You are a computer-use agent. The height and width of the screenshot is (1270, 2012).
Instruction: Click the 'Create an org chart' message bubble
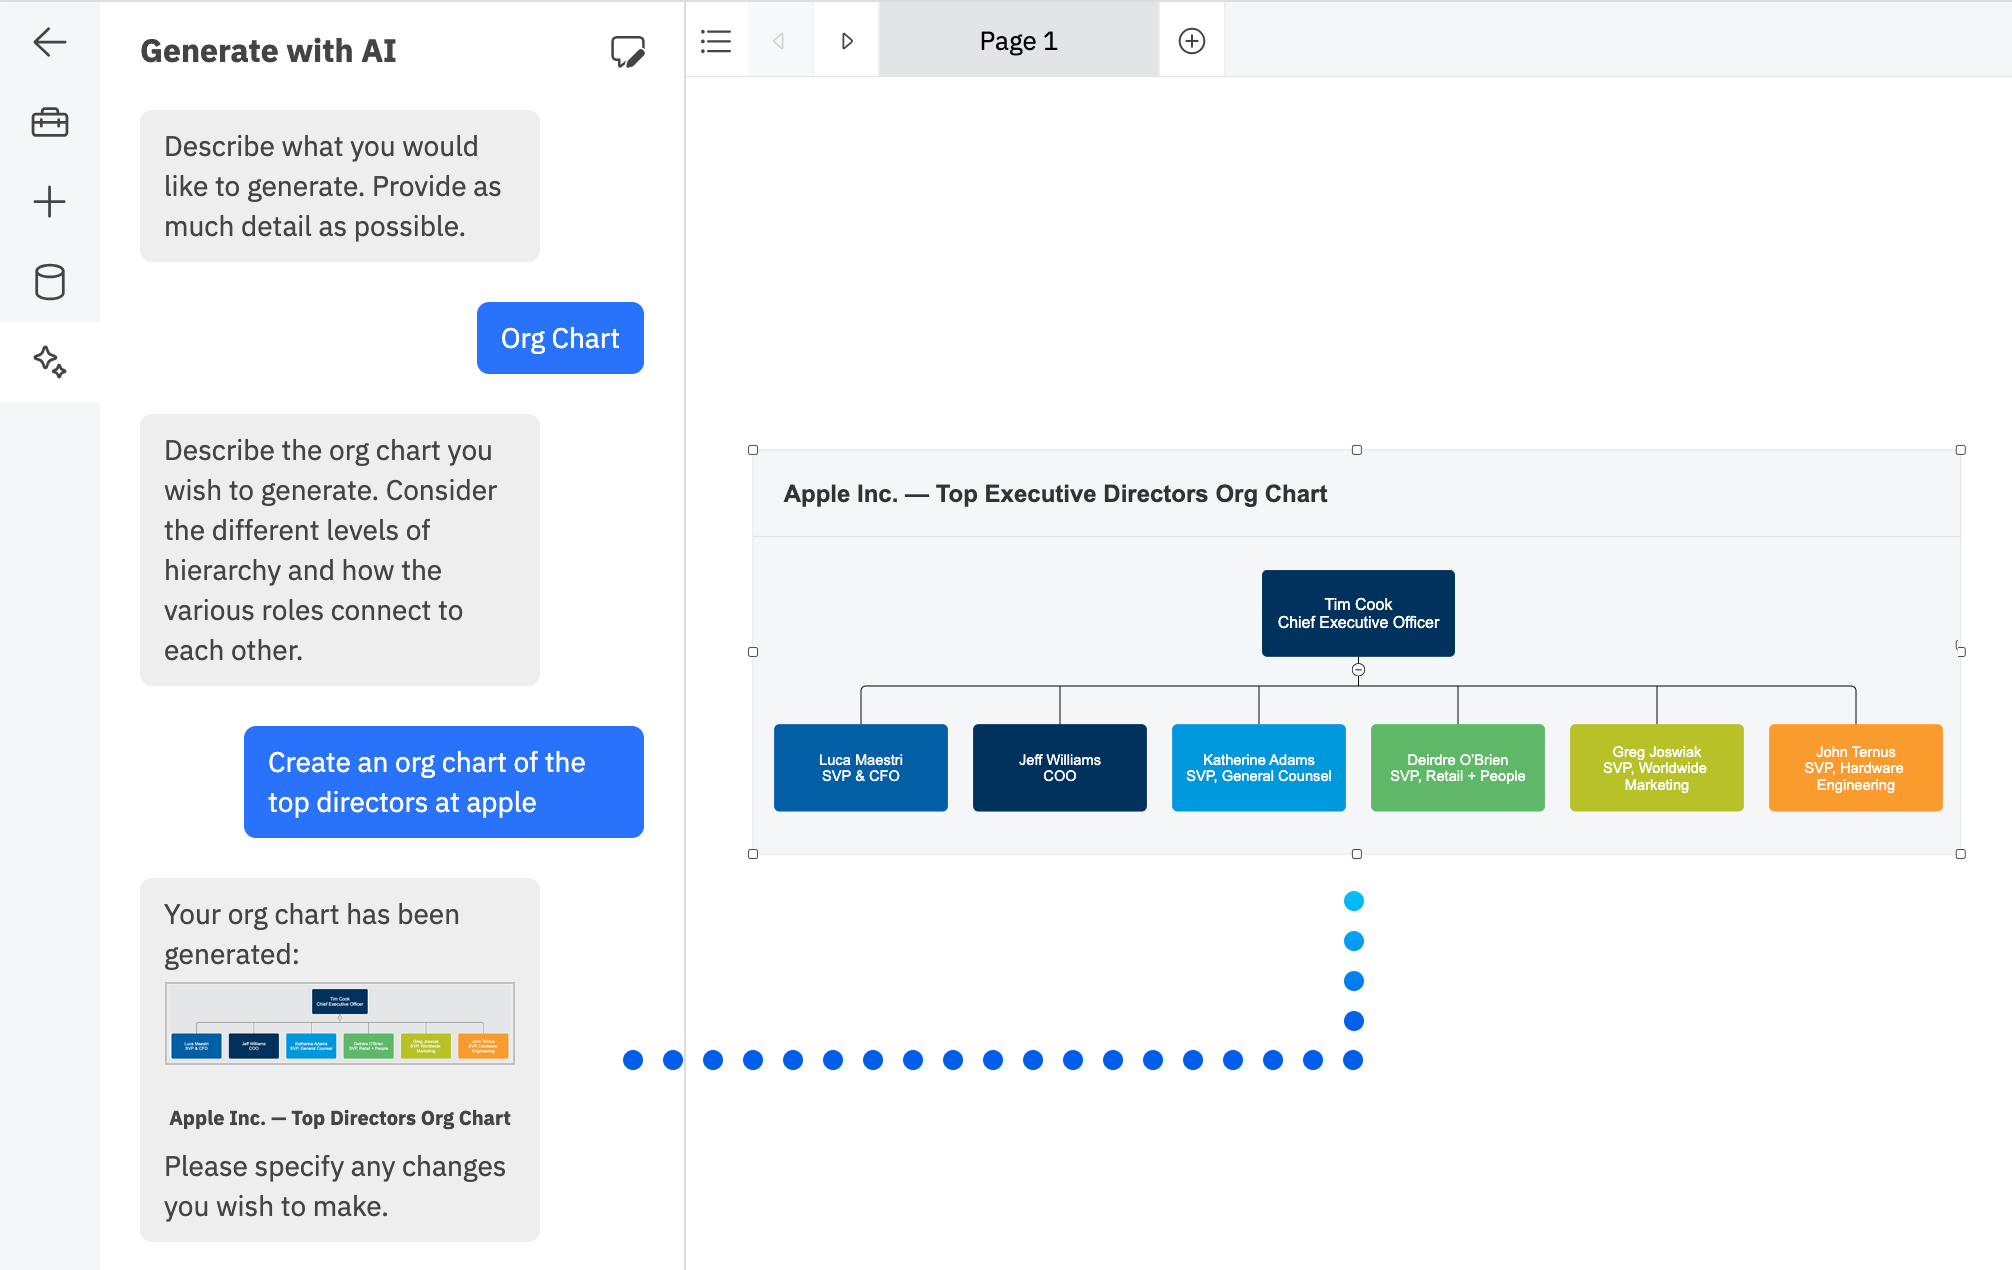[443, 782]
